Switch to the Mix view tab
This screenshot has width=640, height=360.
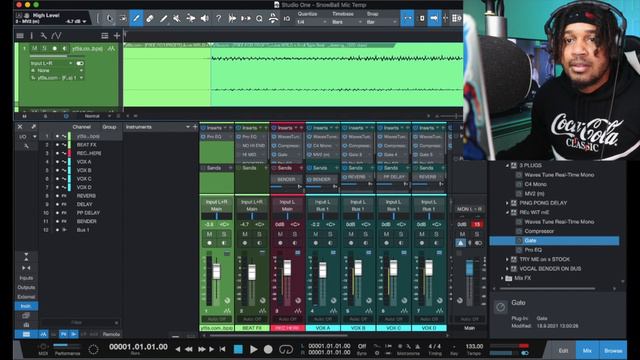(587, 350)
